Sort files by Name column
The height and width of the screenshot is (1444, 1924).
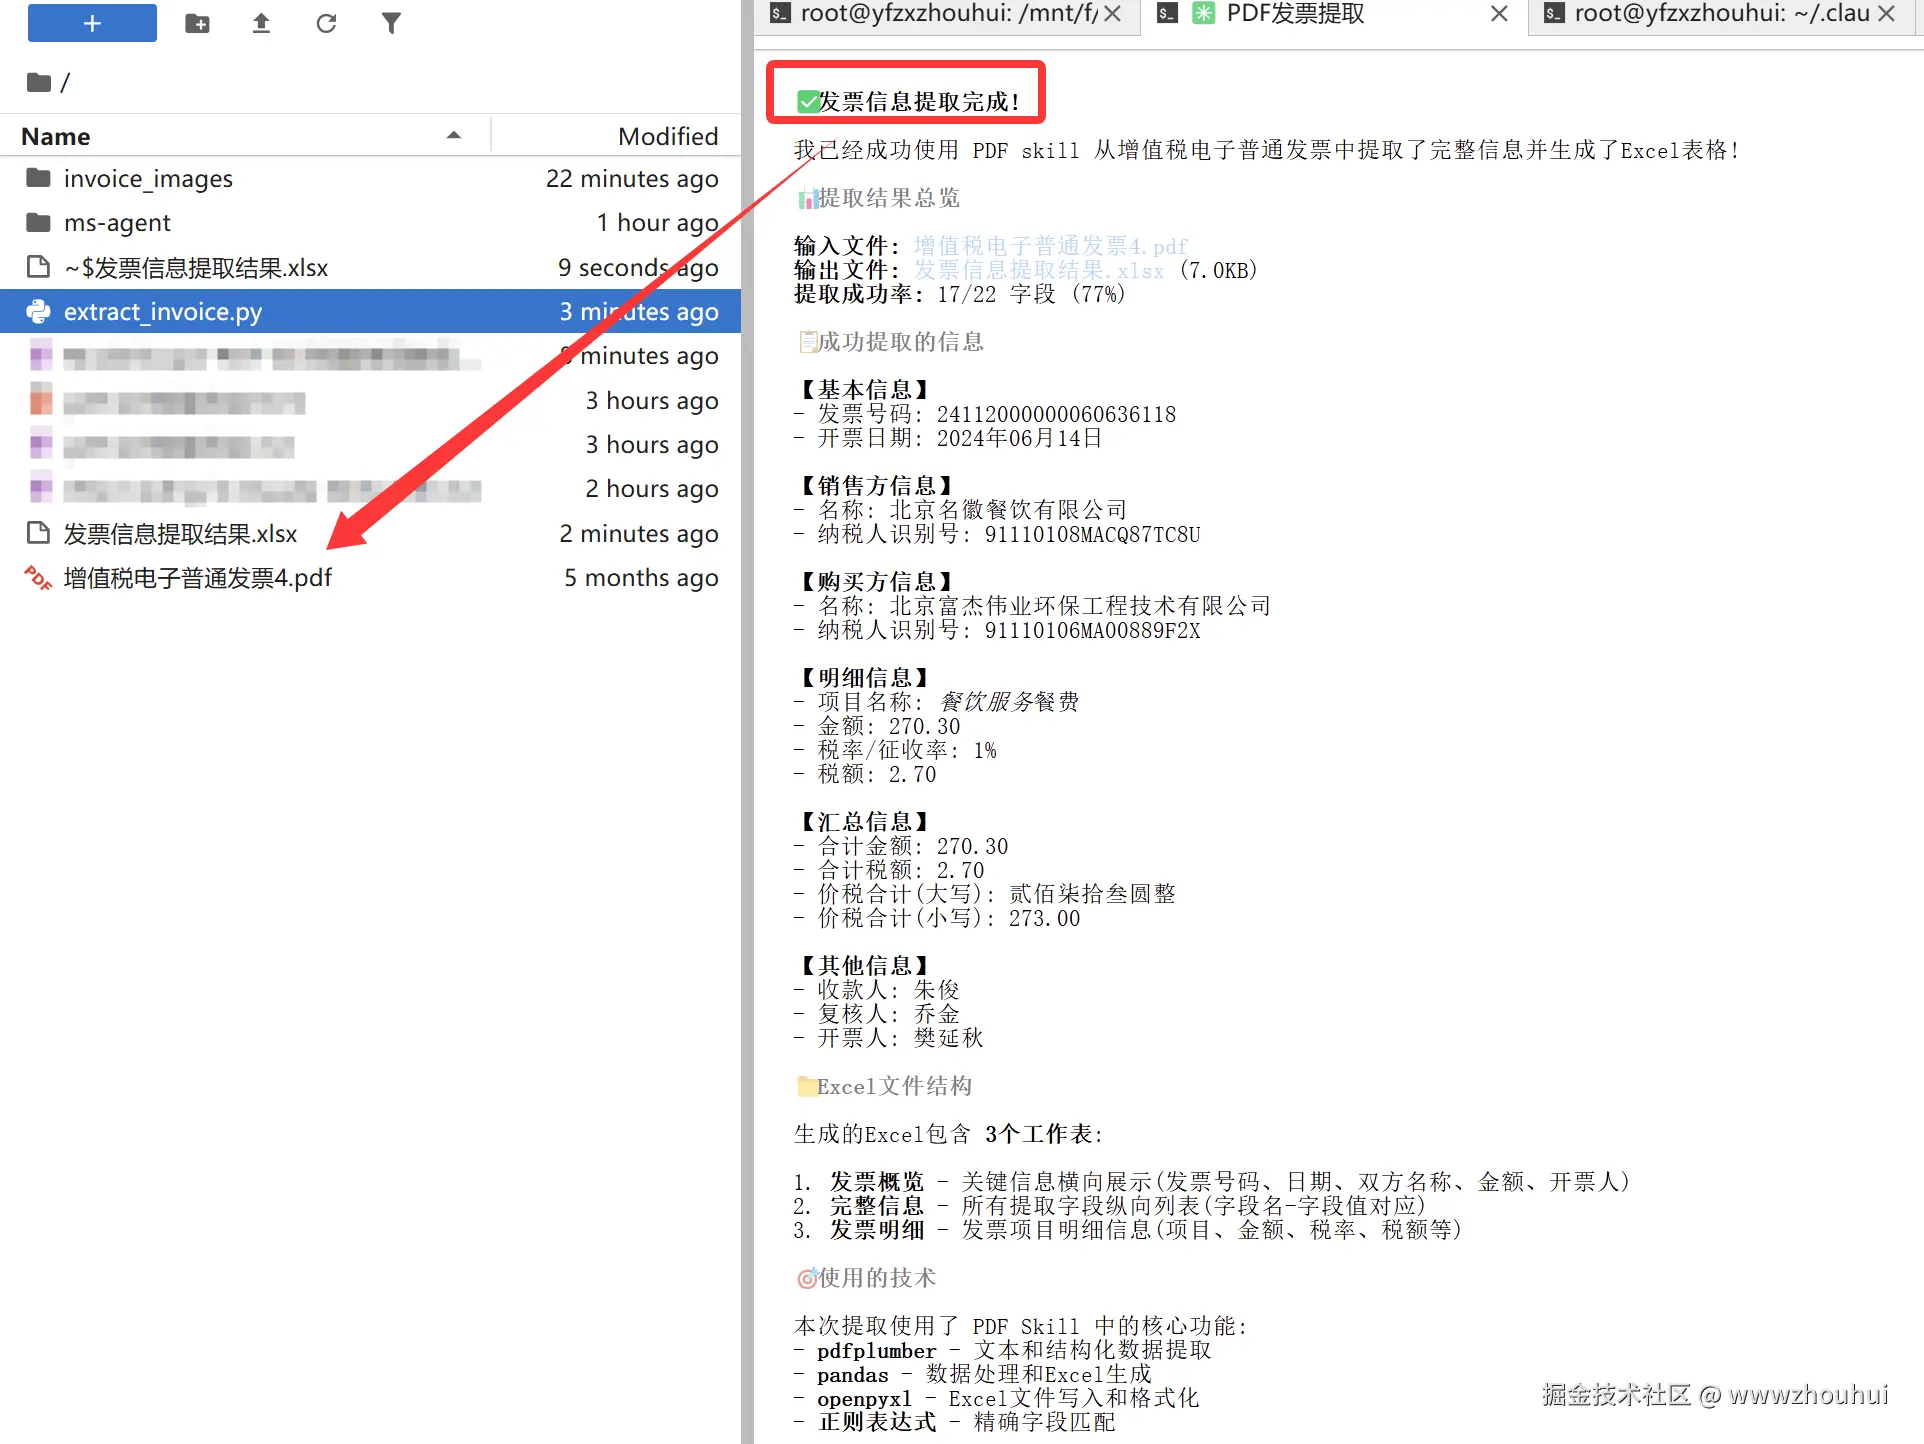tap(56, 136)
